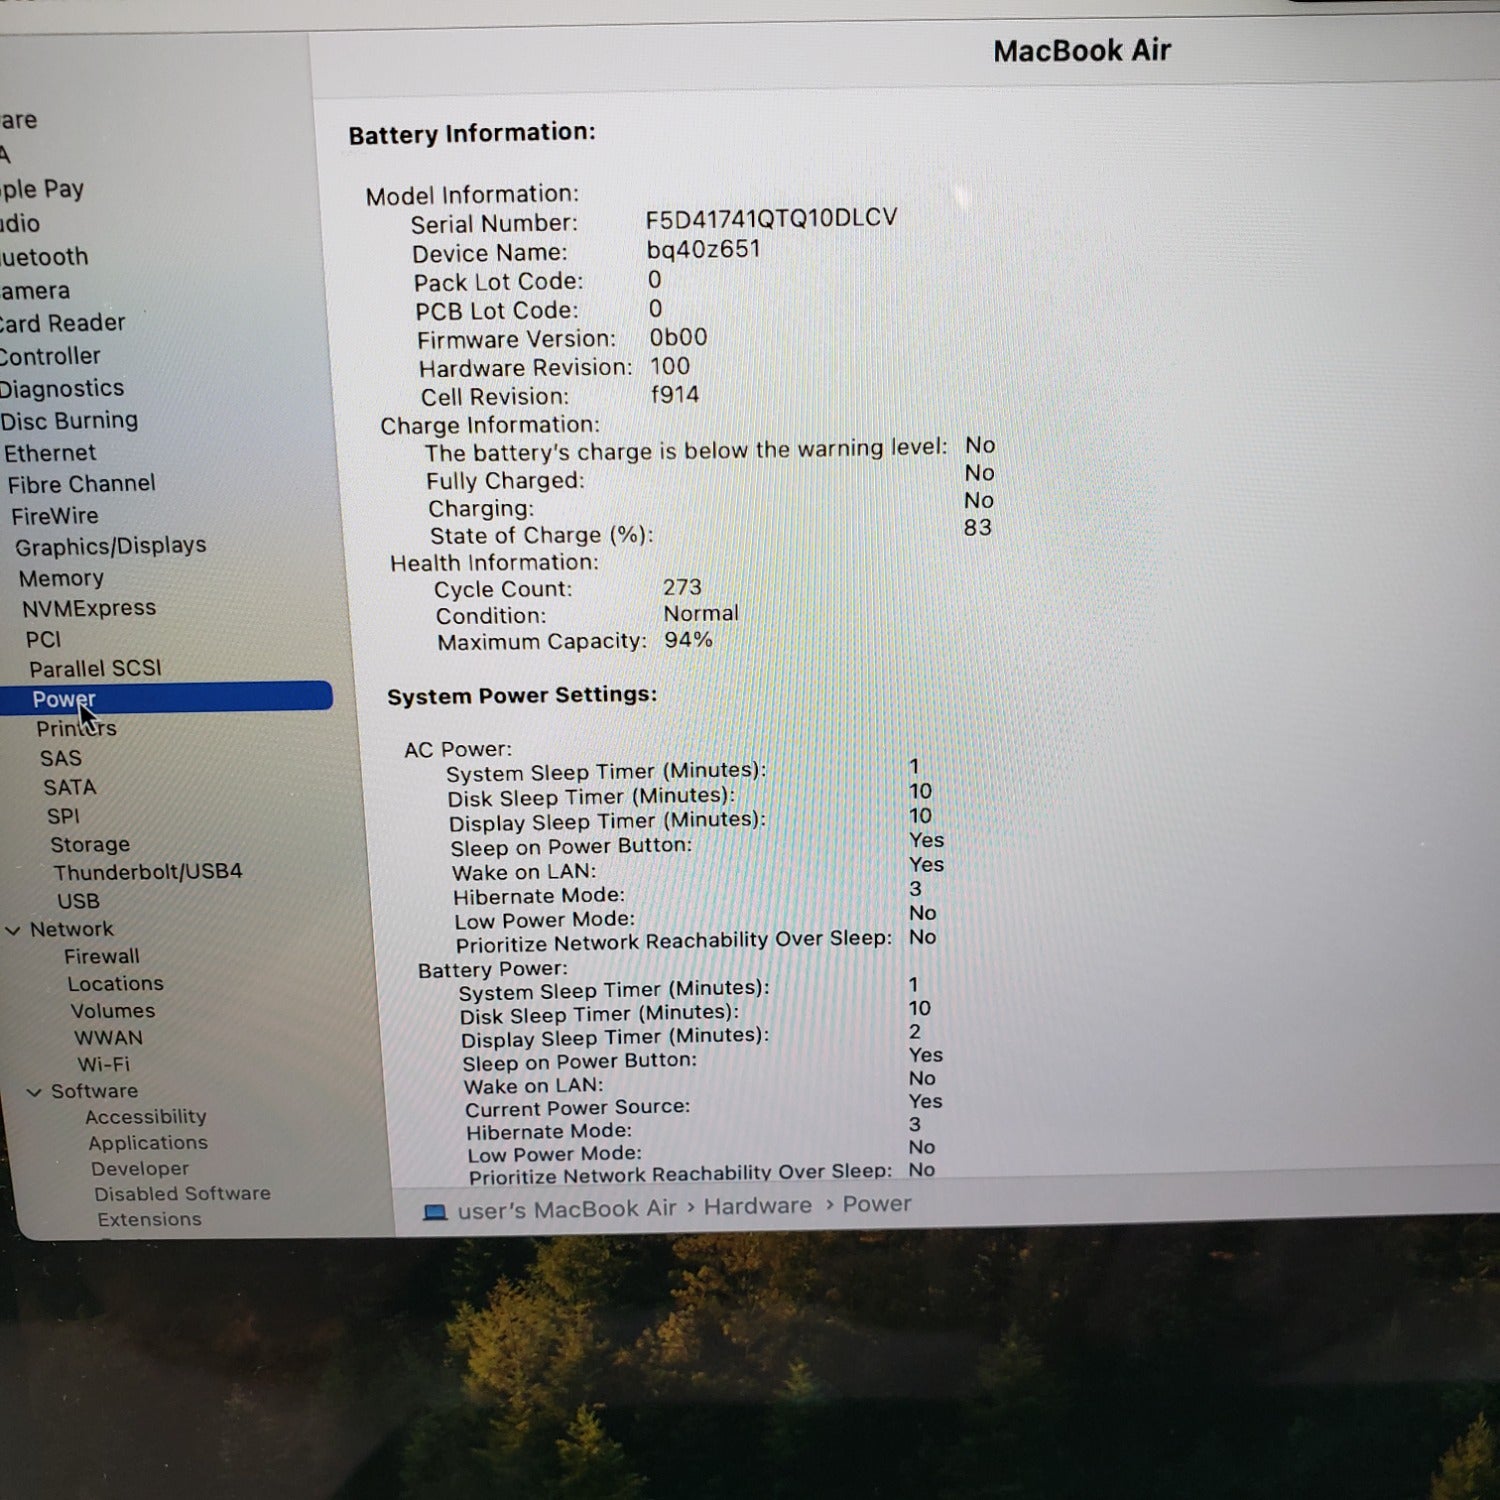
Task: Select Extensions under Software
Action: [149, 1220]
